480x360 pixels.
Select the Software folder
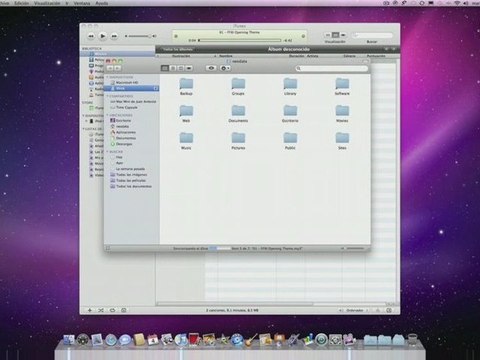(x=342, y=86)
